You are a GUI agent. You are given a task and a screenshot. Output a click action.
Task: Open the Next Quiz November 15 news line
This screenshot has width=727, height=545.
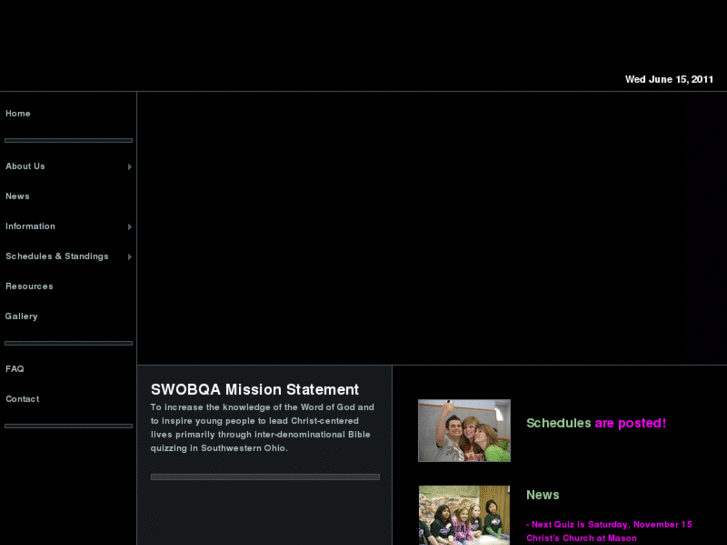pyautogui.click(x=609, y=525)
